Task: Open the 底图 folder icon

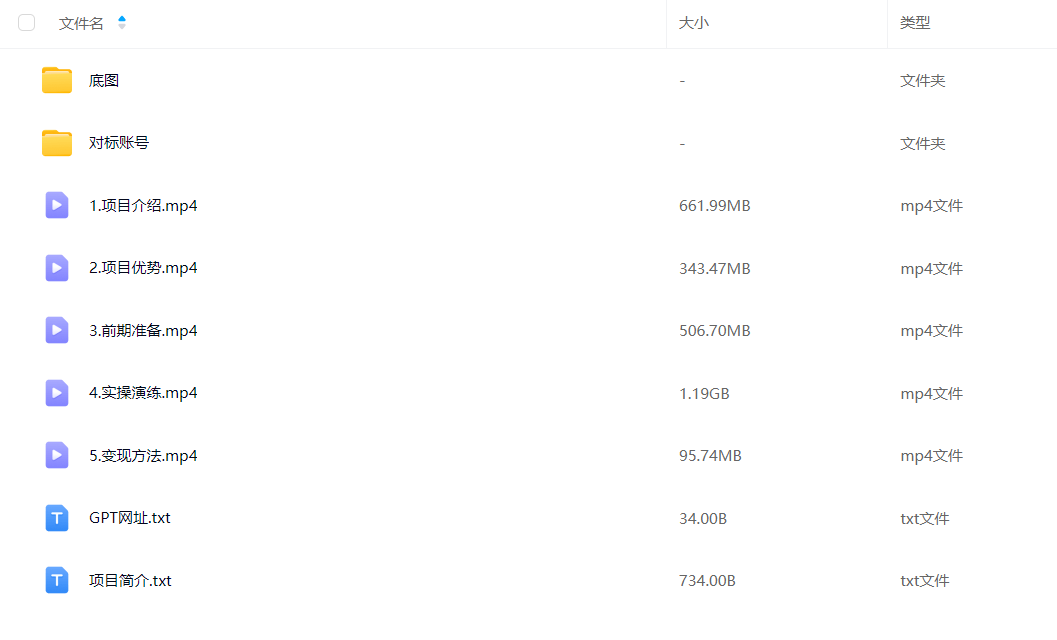Action: (x=57, y=80)
